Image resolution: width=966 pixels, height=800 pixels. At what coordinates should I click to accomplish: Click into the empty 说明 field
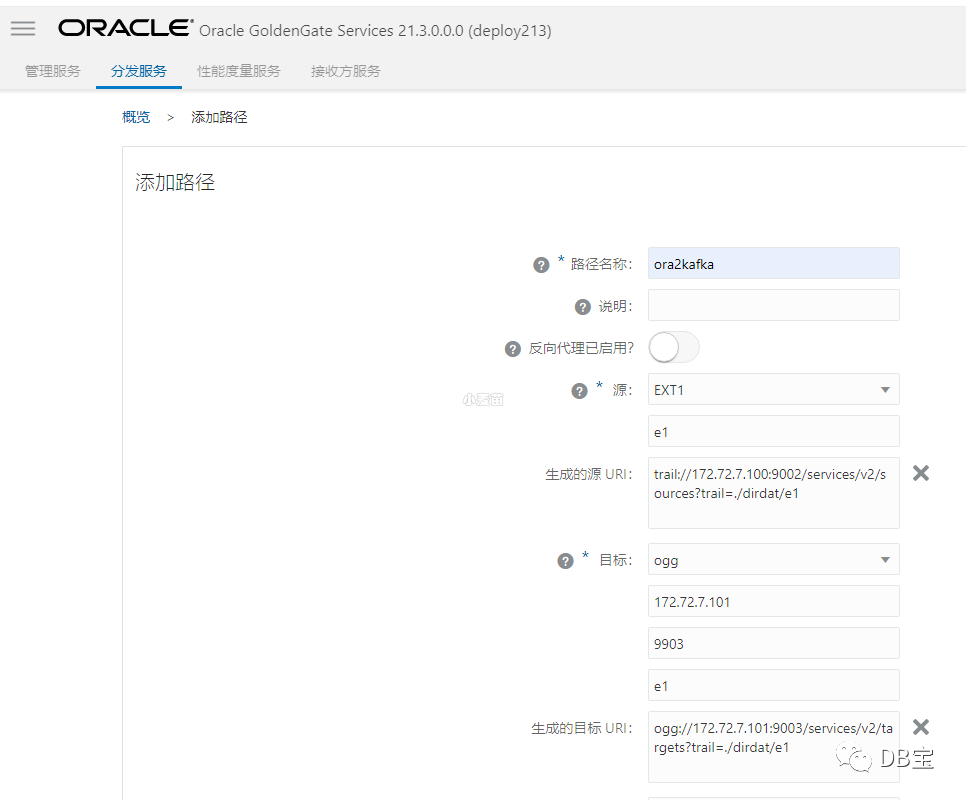[x=773, y=305]
